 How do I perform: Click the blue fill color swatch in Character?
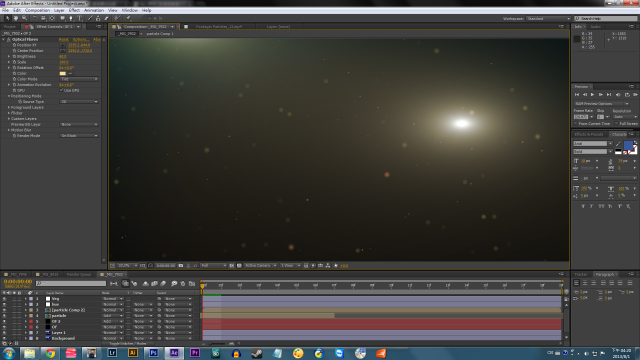[628, 145]
